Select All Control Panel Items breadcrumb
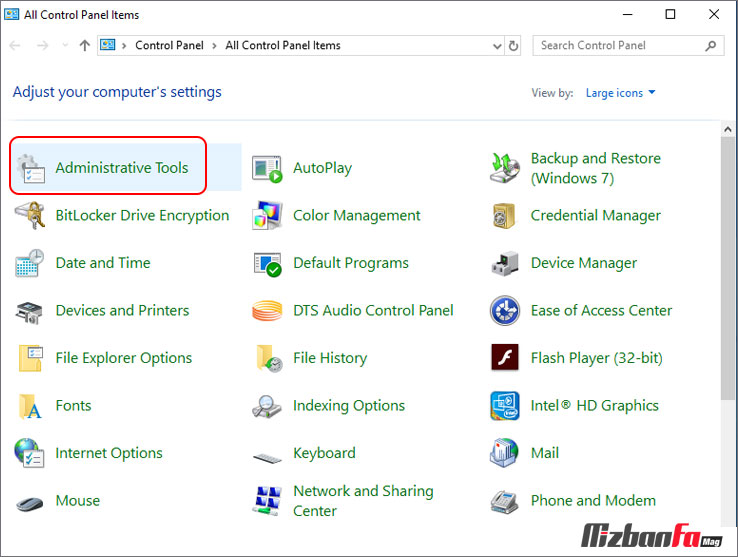738x557 pixels. [283, 45]
